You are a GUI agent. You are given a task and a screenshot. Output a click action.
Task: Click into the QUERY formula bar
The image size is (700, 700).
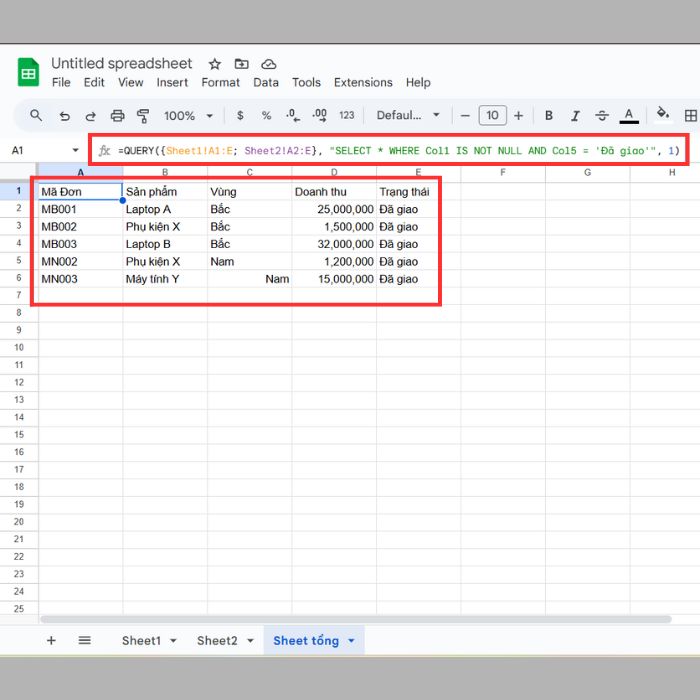click(x=399, y=150)
